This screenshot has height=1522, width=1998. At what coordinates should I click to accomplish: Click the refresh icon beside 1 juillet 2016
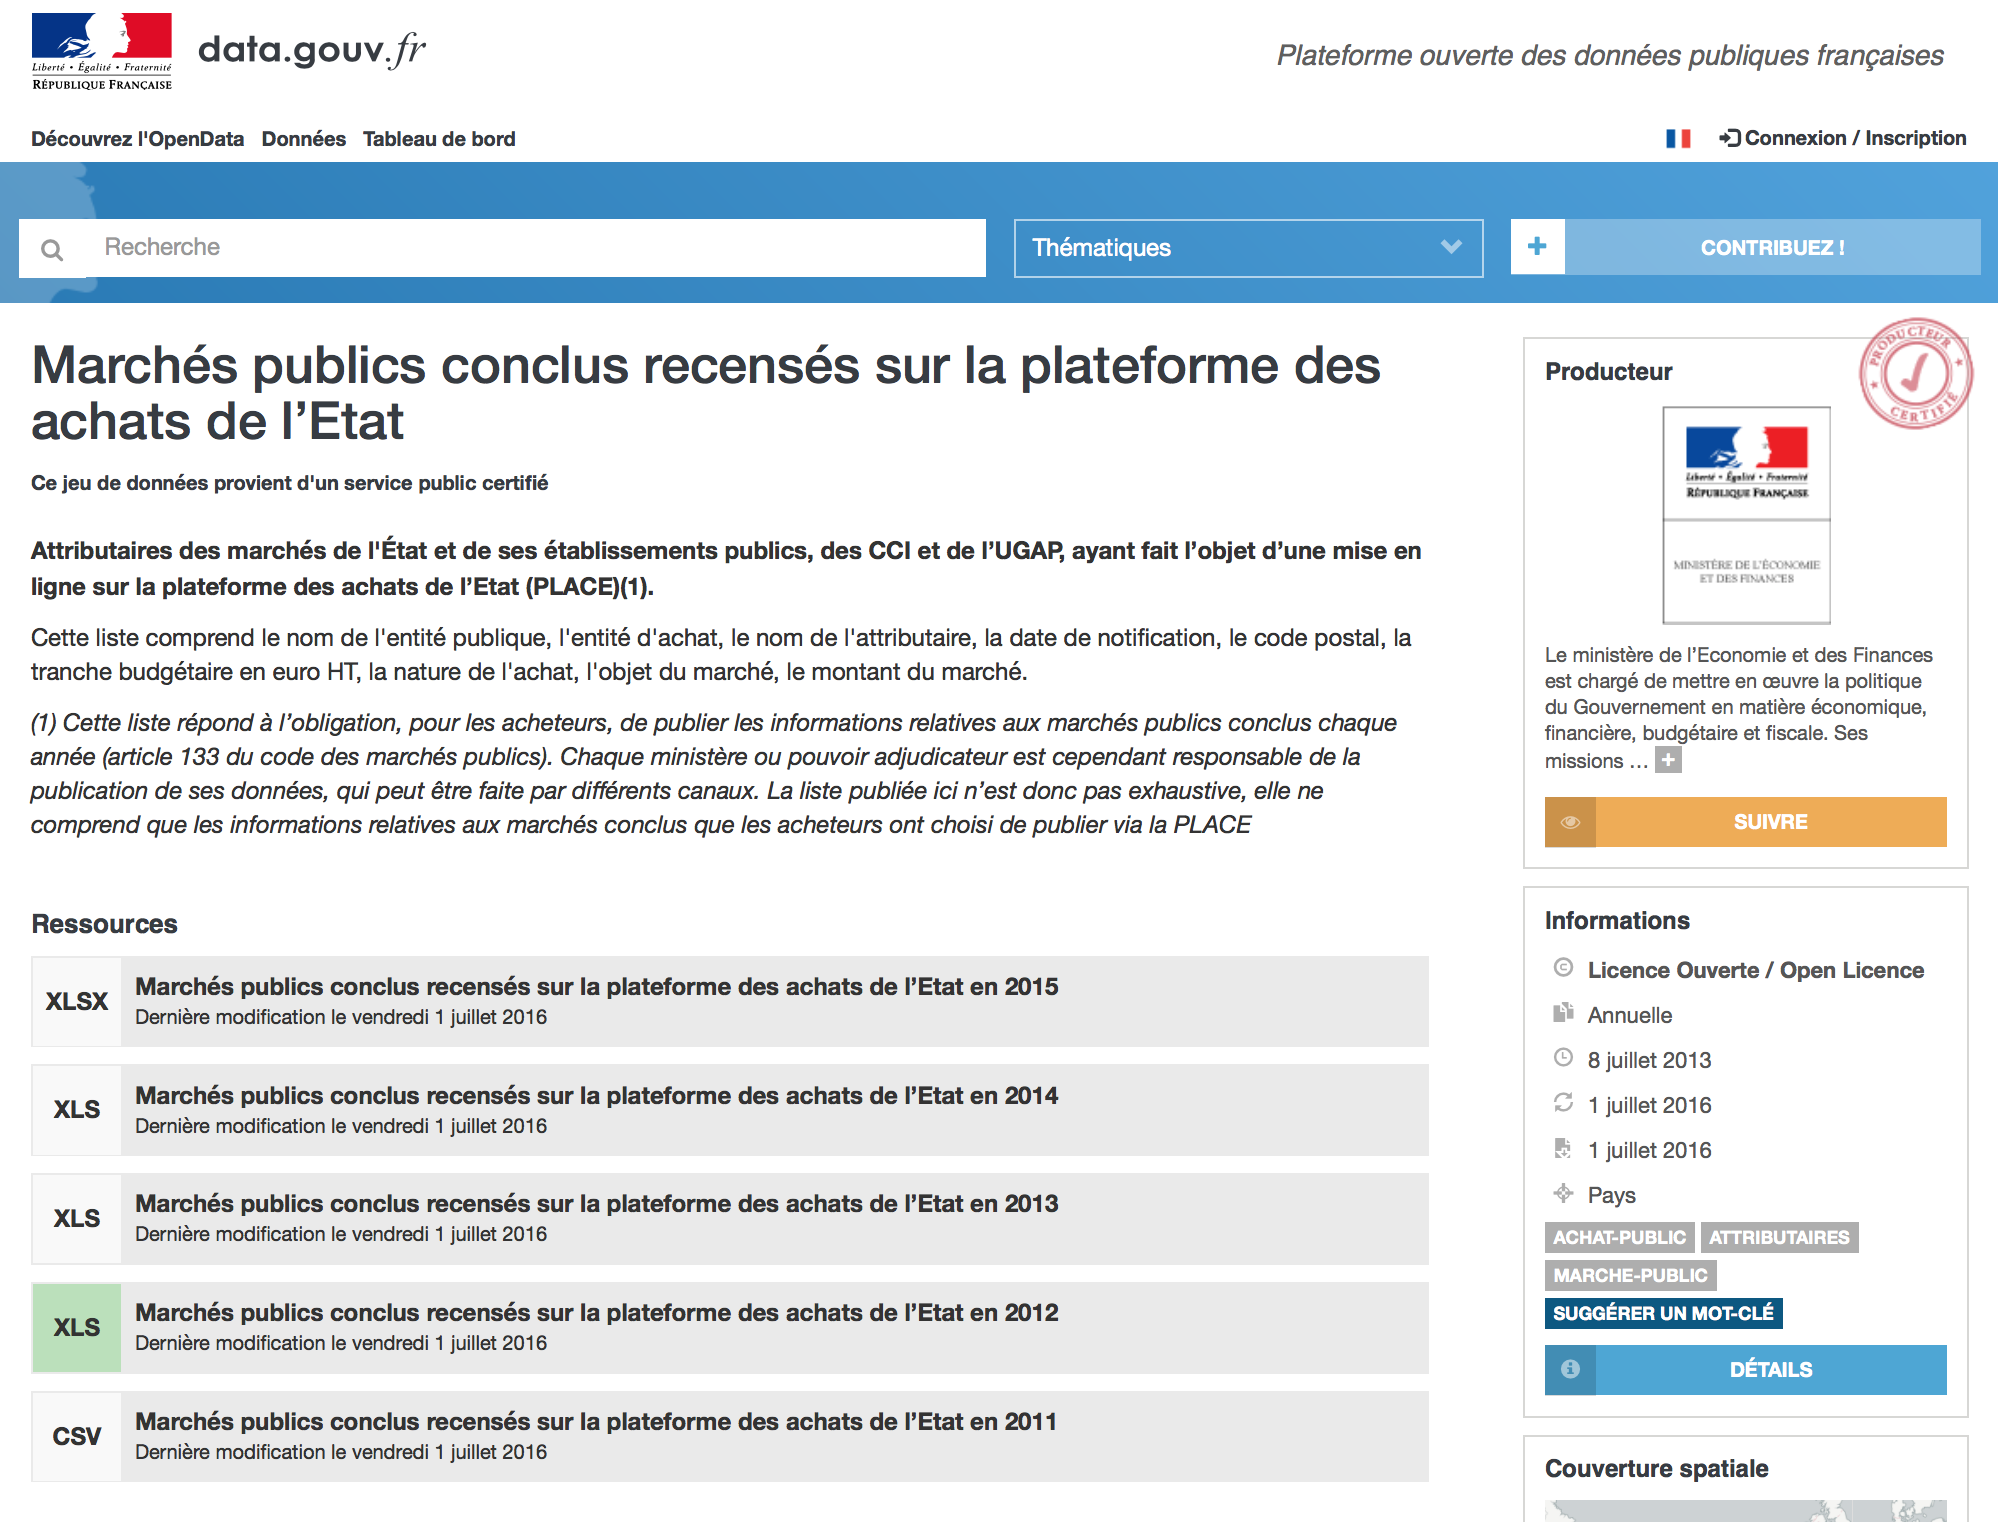1561,1104
